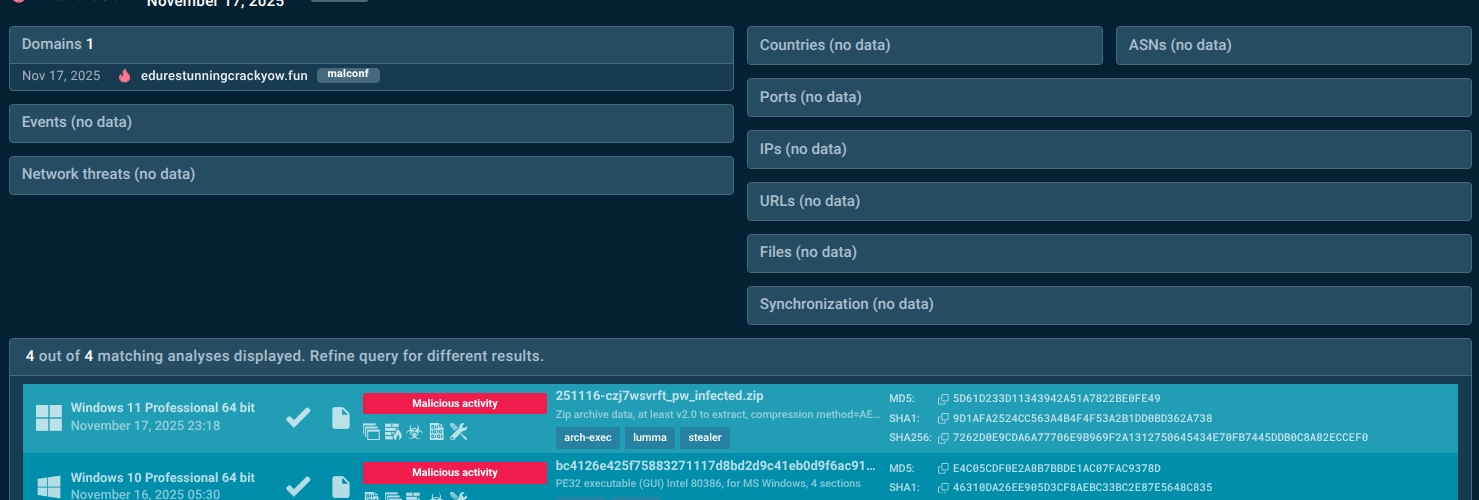Open the edurestunningcrackyow.fun domain entry
This screenshot has height=500, width=1479.
pos(224,76)
